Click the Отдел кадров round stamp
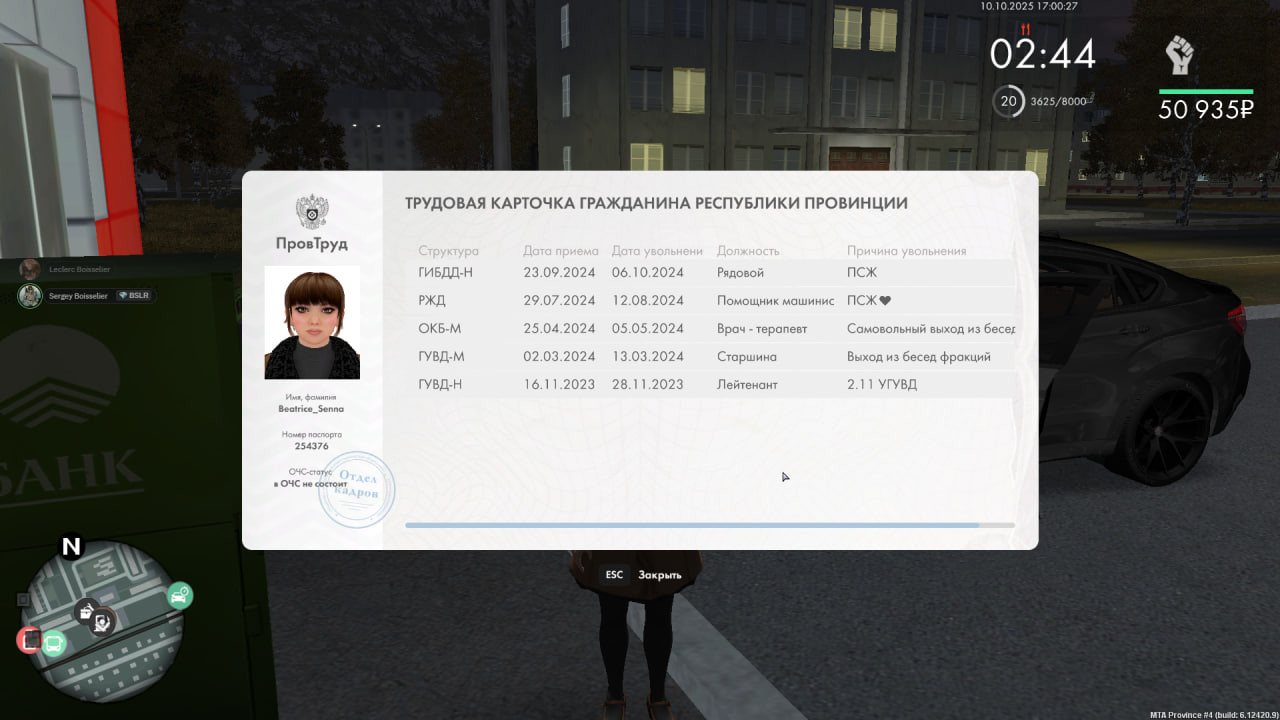The image size is (1280, 720). coord(356,490)
